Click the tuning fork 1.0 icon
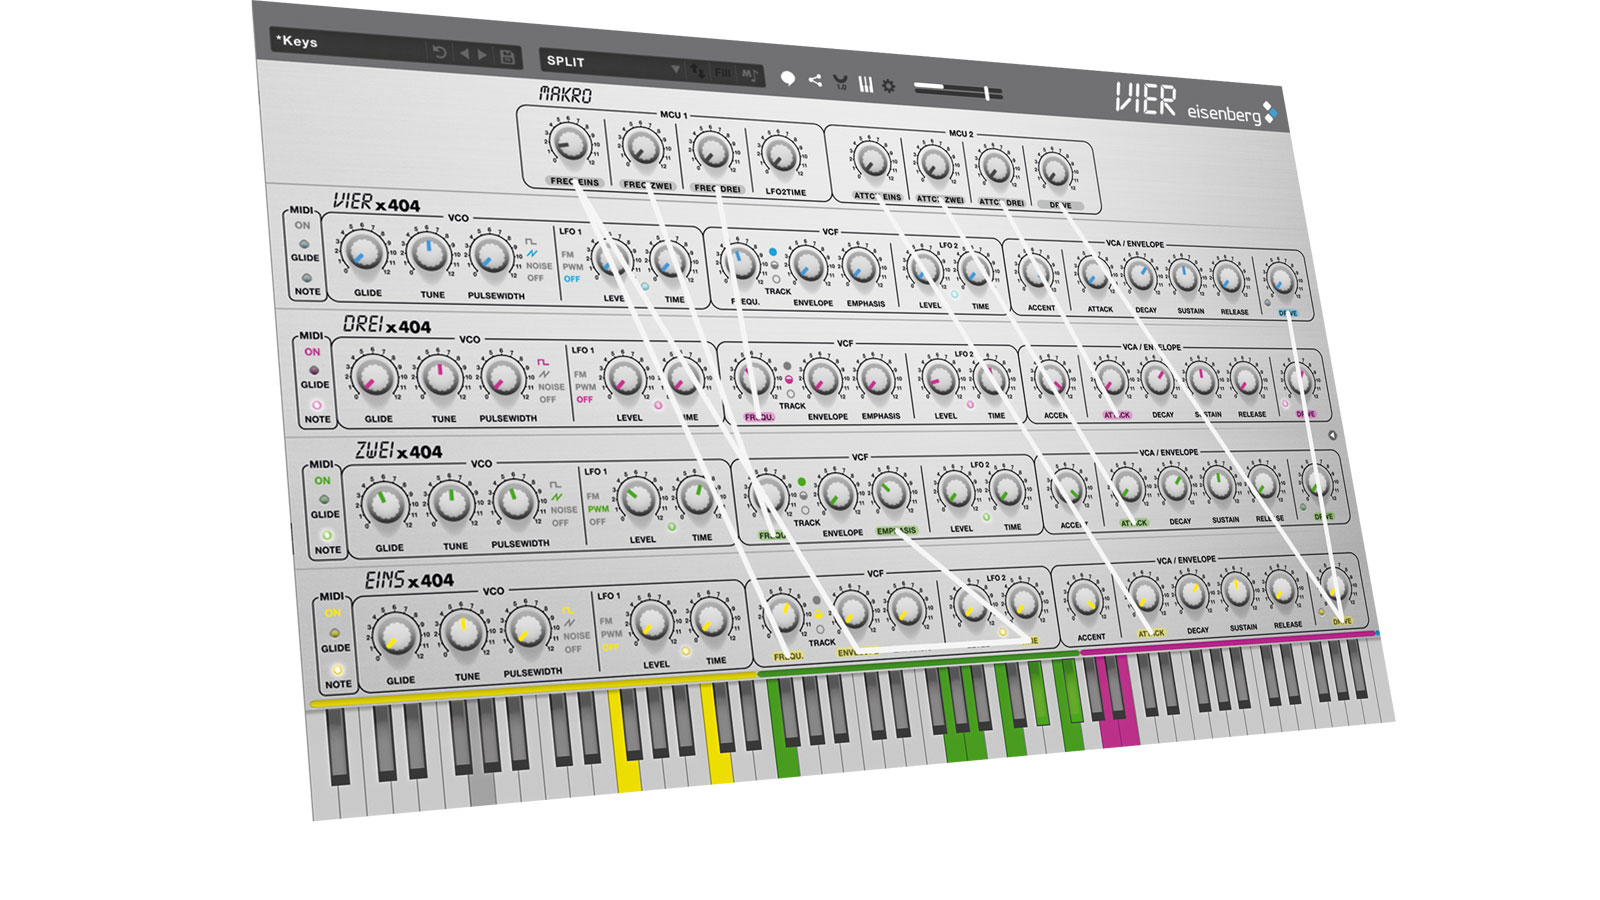1600x900 pixels. tap(840, 83)
